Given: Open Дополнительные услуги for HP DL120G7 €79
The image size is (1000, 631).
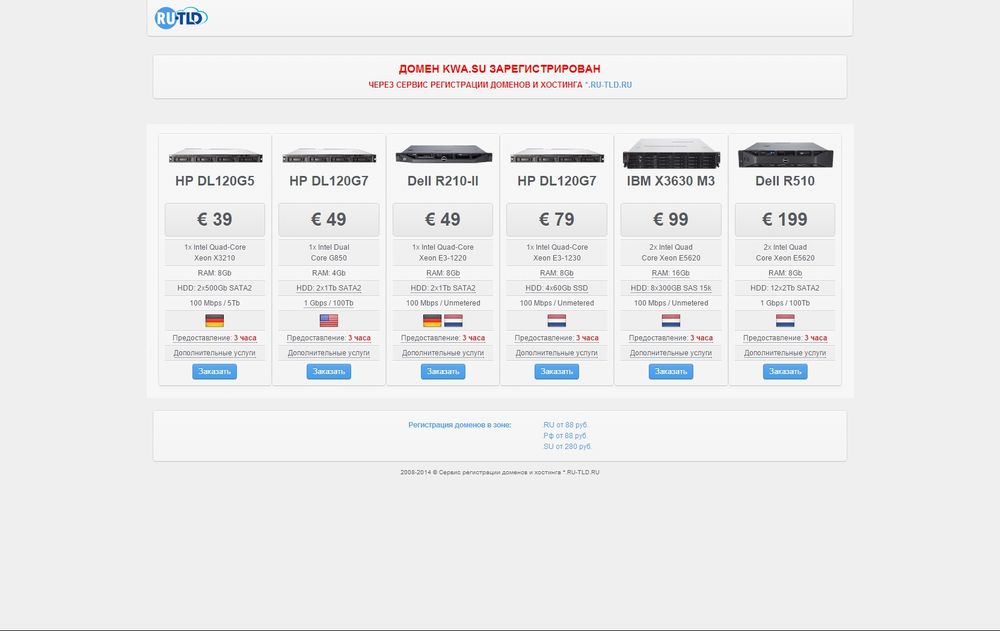Looking at the screenshot, I should [557, 353].
